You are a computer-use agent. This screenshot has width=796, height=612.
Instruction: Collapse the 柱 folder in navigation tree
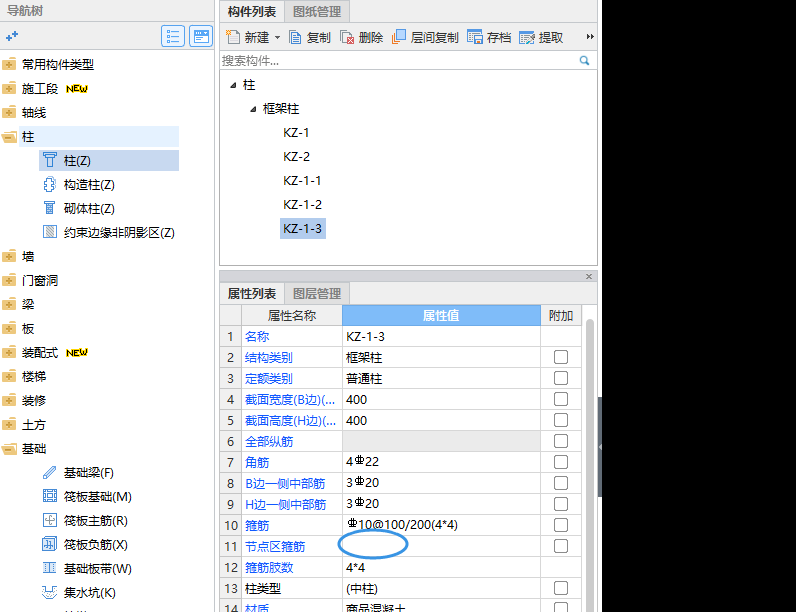[9, 137]
